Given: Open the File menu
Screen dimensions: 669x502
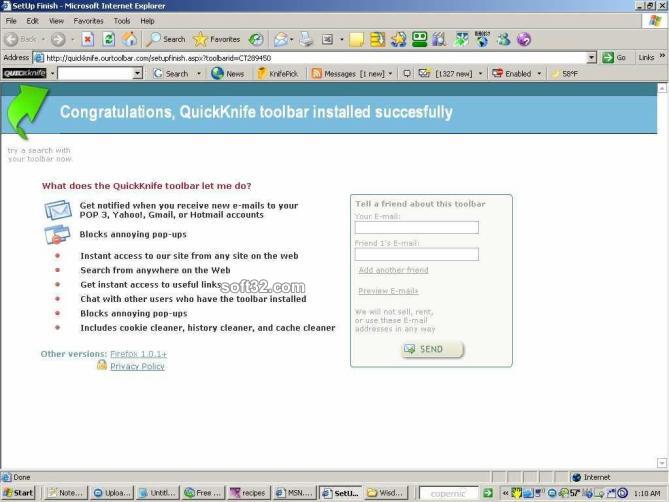Looking at the screenshot, I should point(11,21).
